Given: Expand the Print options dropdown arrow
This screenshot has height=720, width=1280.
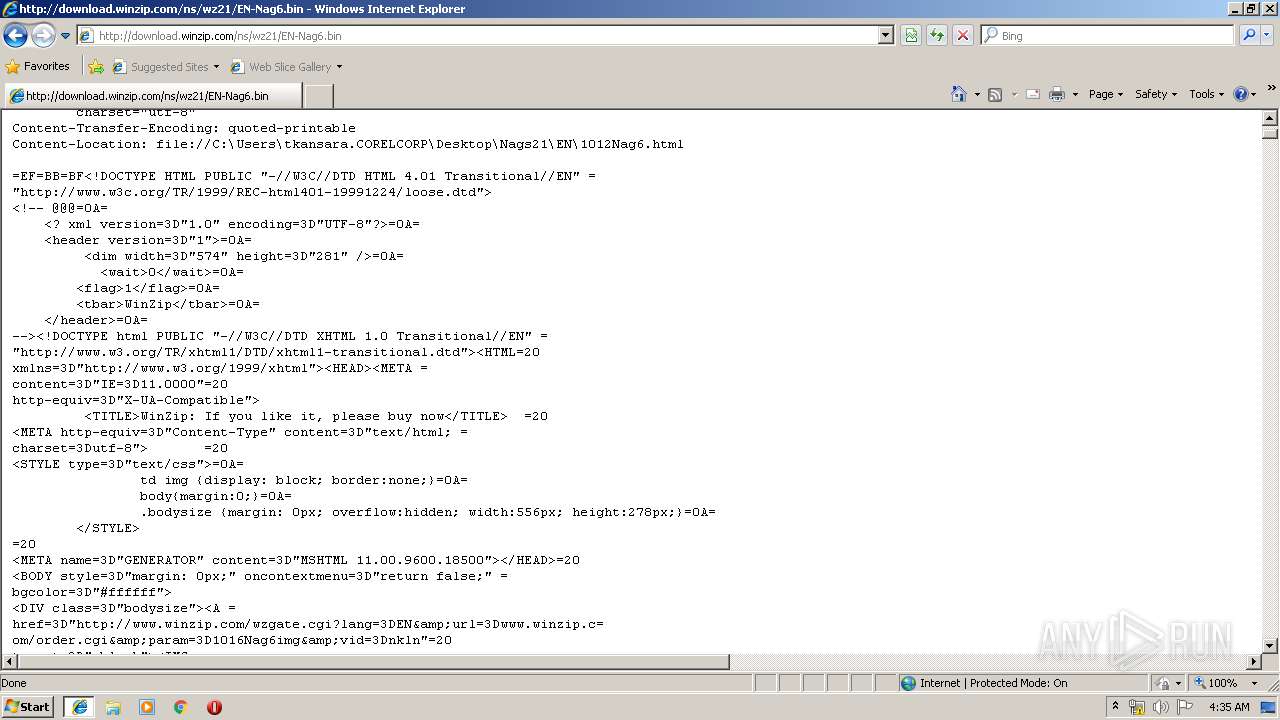Looking at the screenshot, I should tap(1075, 94).
